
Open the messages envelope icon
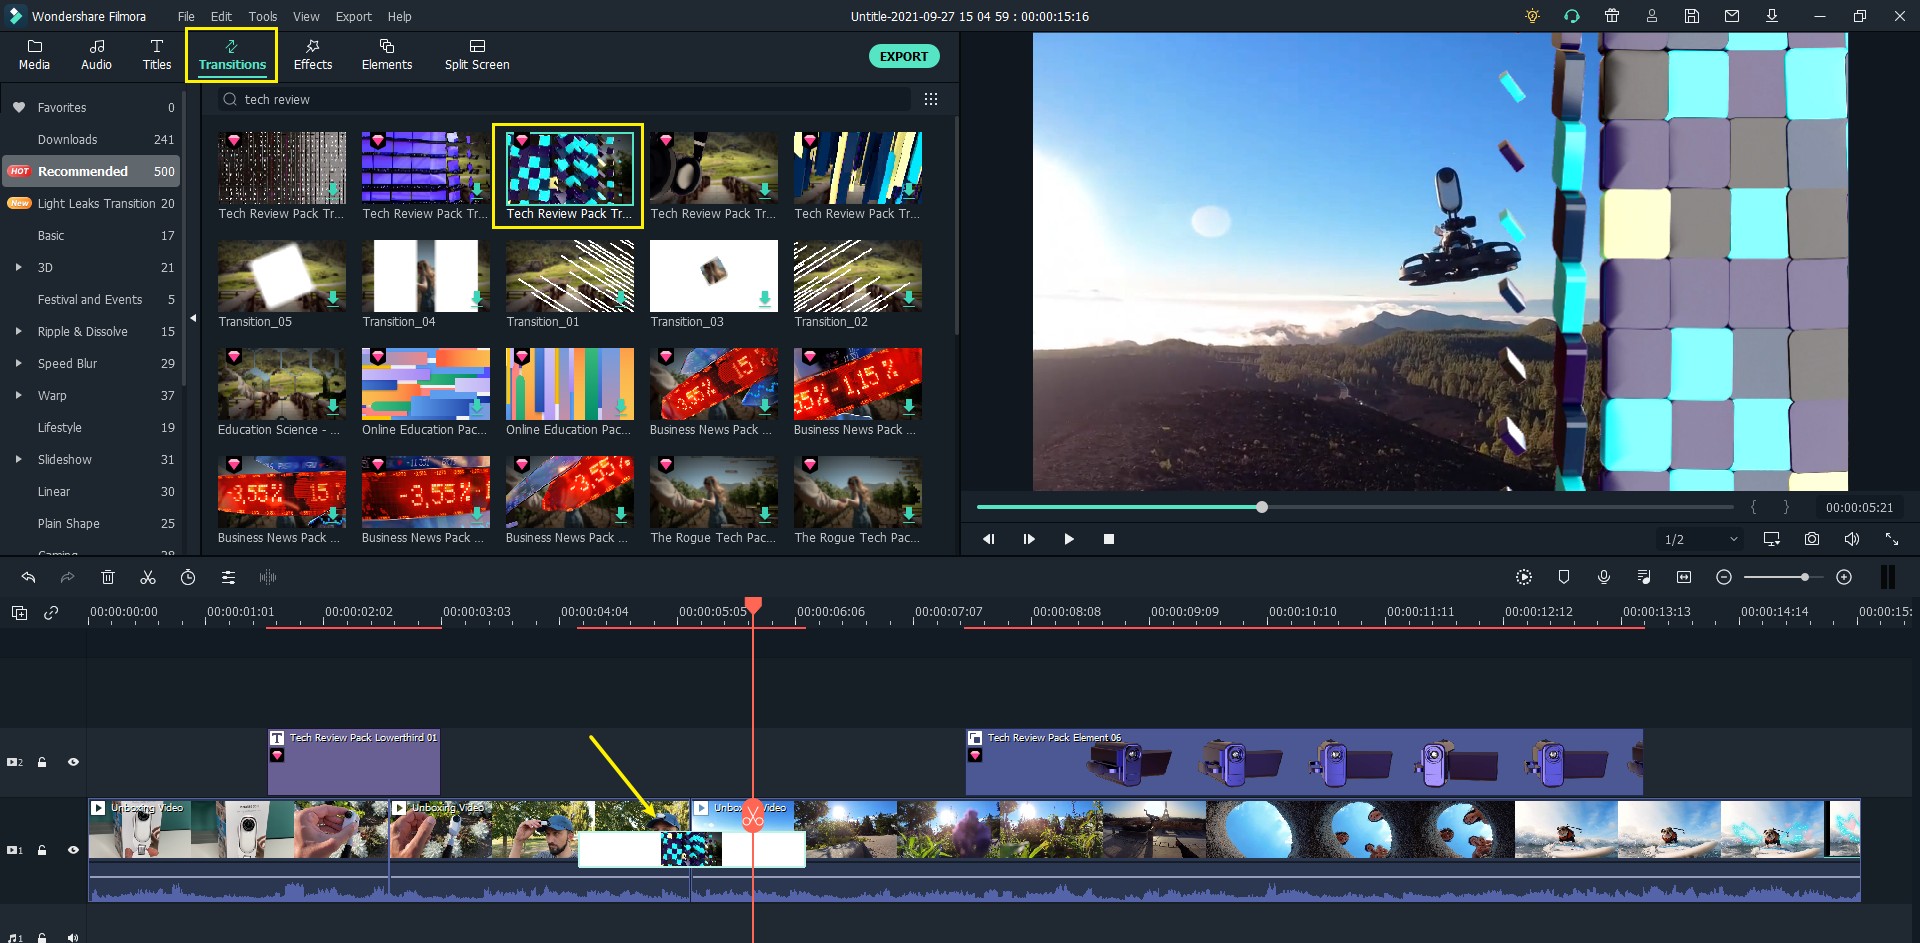pos(1732,16)
